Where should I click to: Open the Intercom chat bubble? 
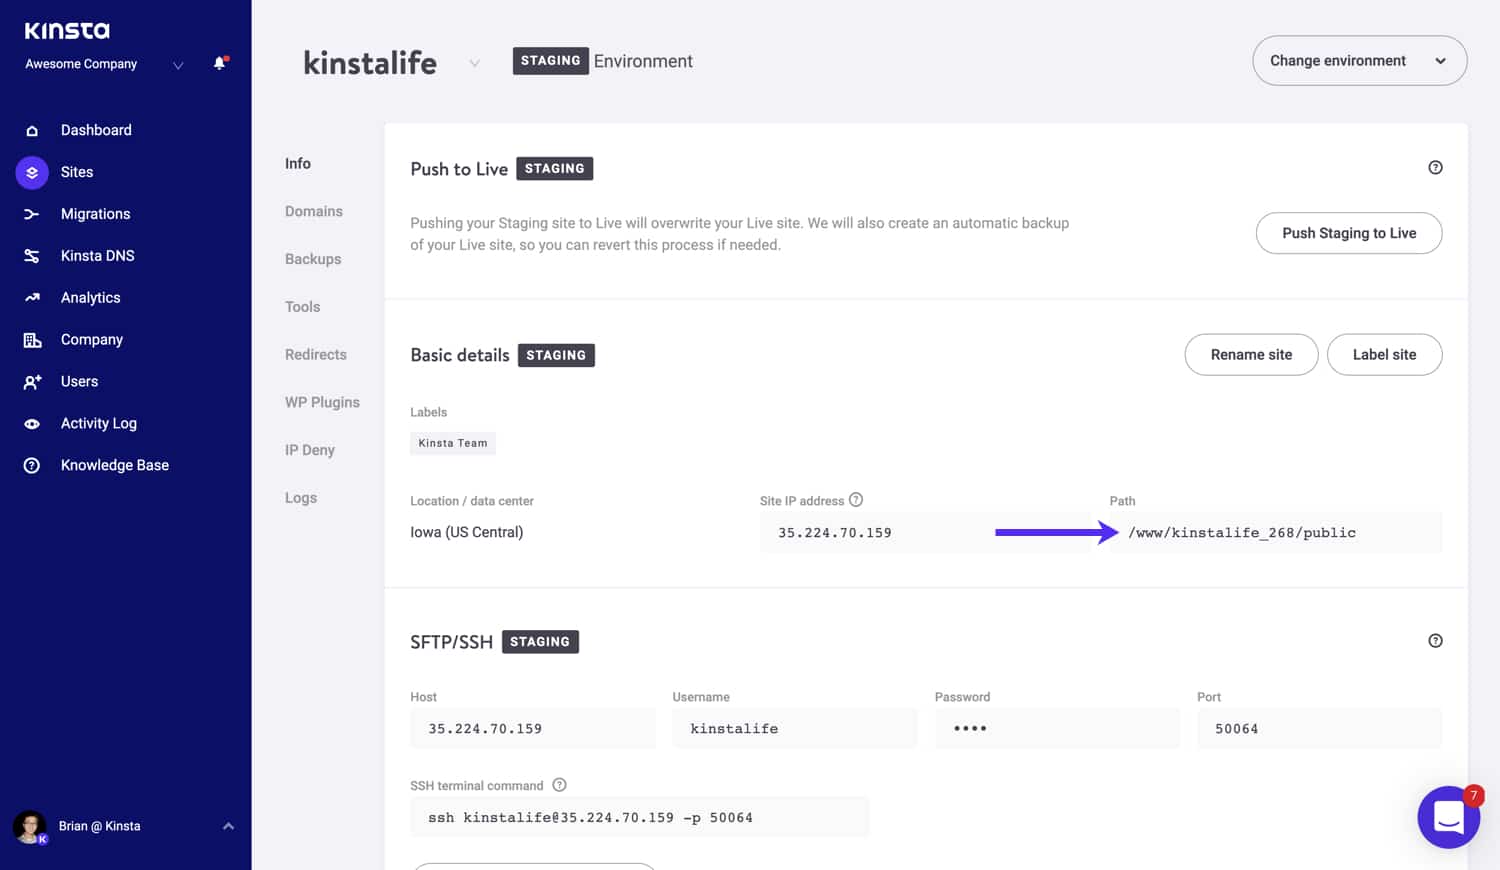1449,817
